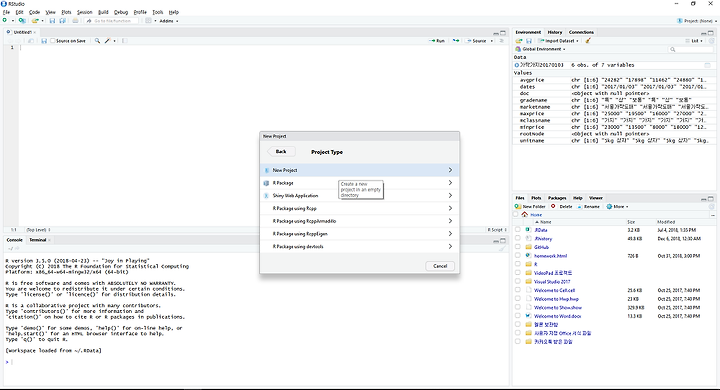This screenshot has height=390, width=720.
Task: Click the code tools magic wand icon
Action: click(x=107, y=41)
